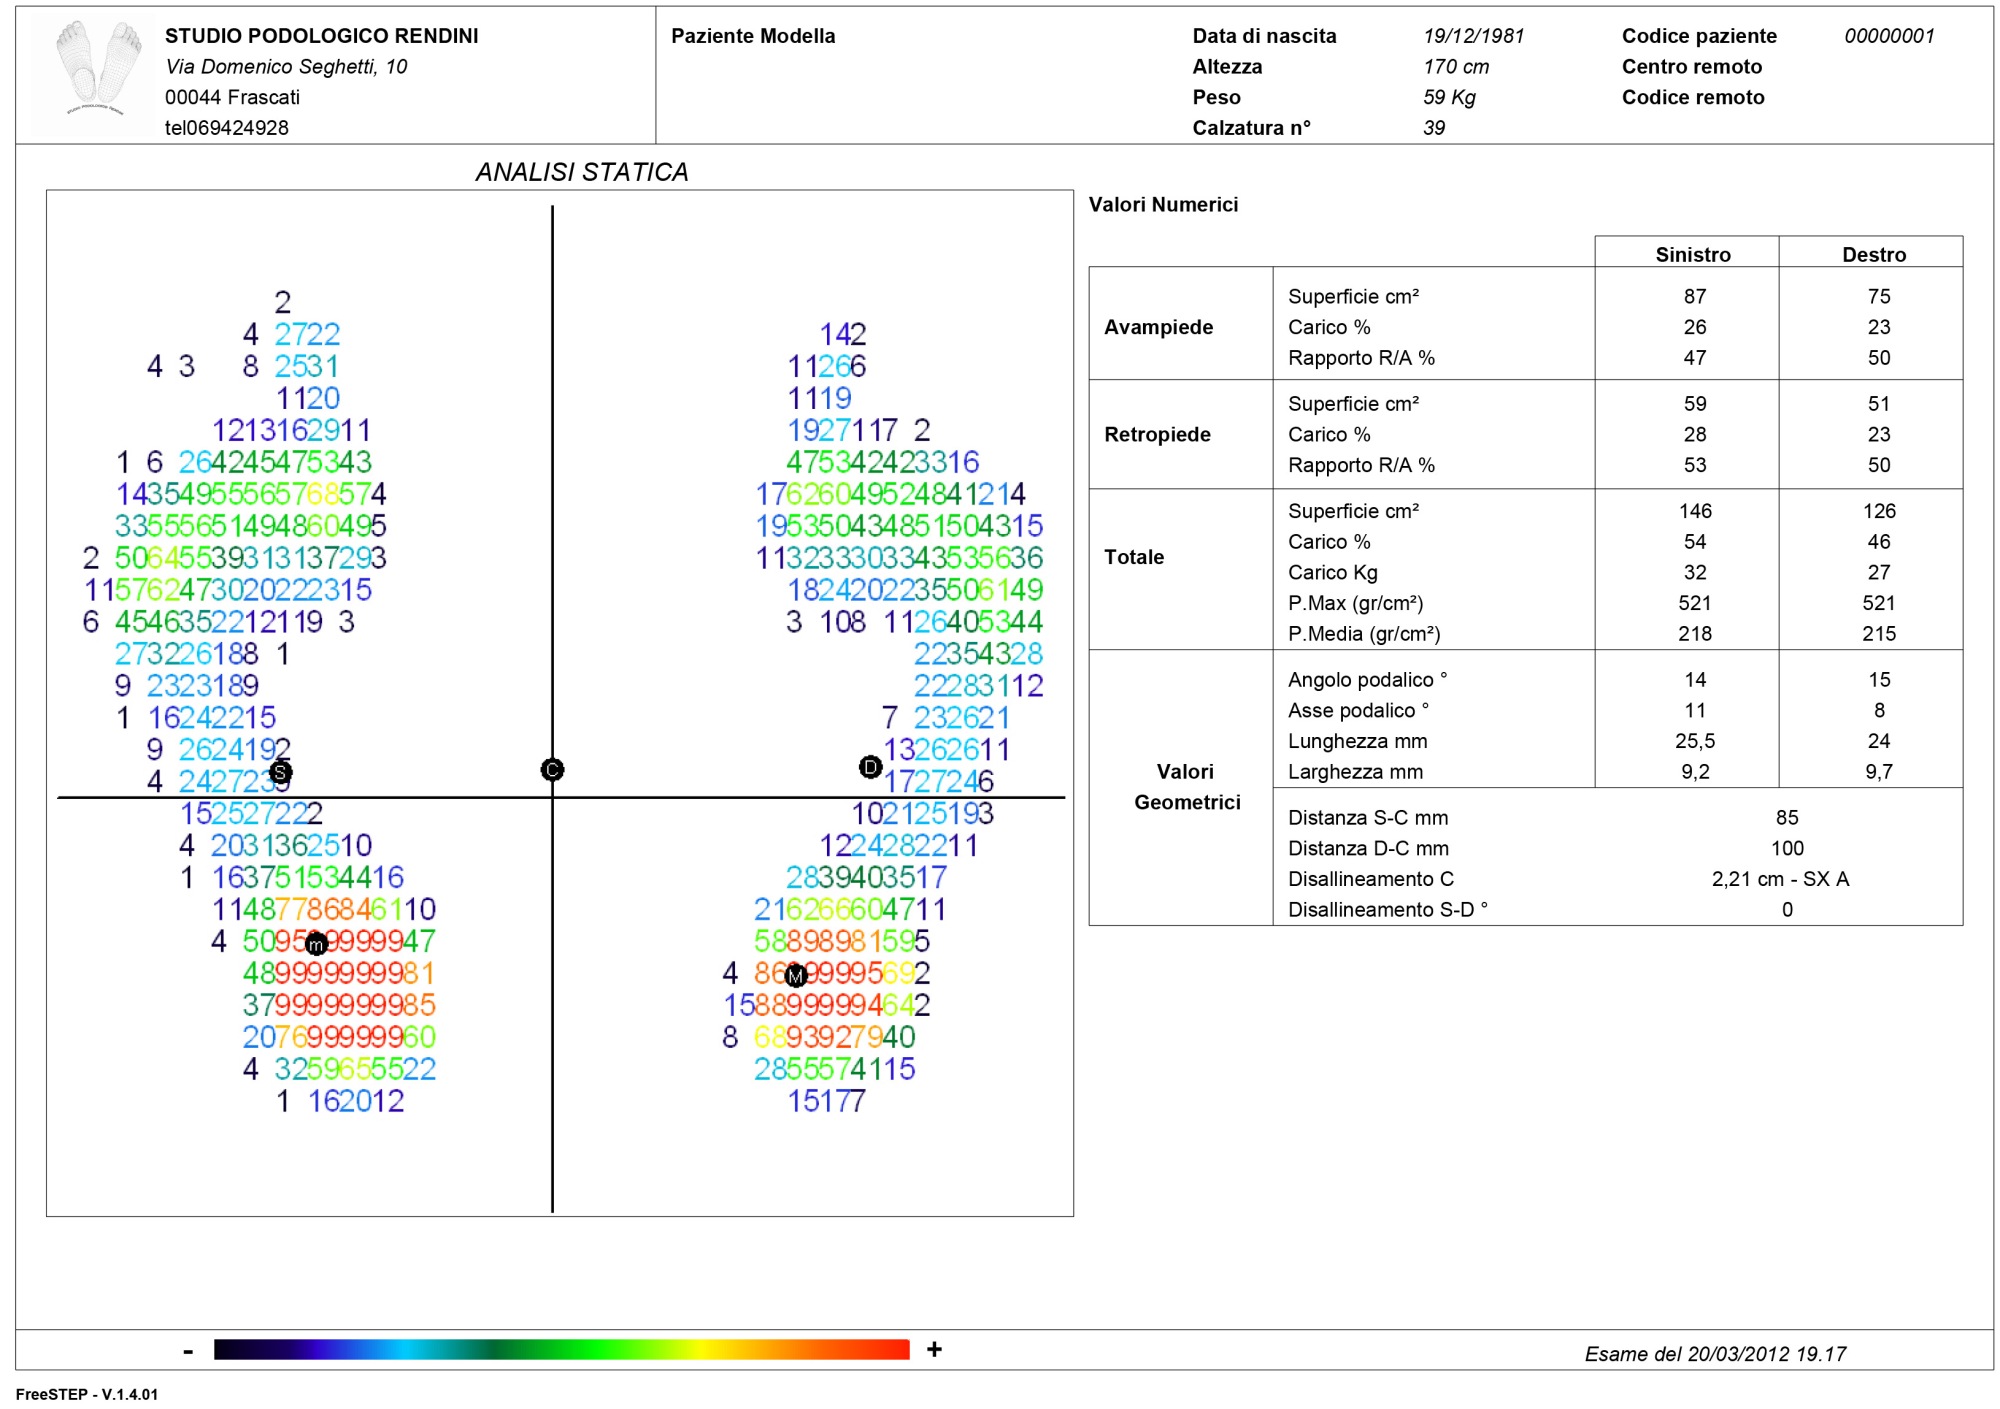Select the Destro column header
This screenshot has width=2000, height=1409.
1874,254
